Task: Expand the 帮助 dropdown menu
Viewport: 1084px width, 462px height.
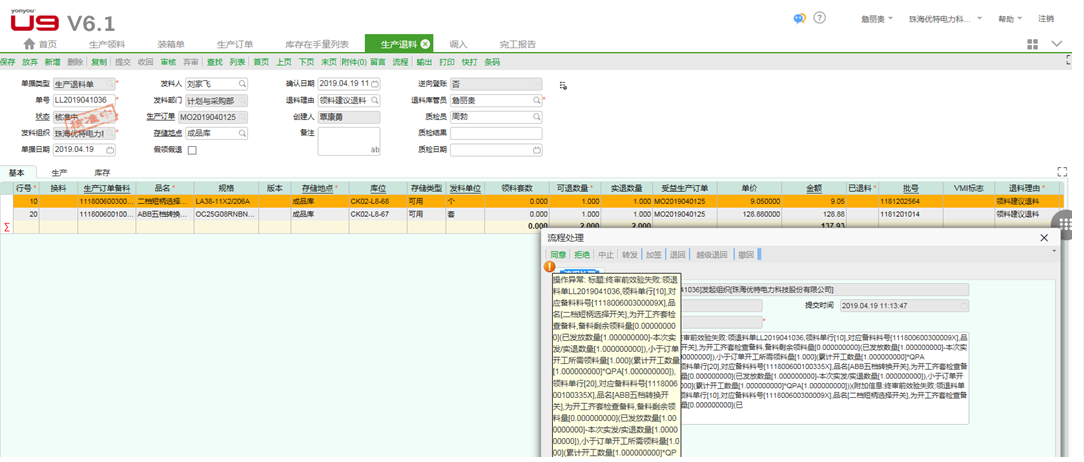Action: [x=1011, y=19]
